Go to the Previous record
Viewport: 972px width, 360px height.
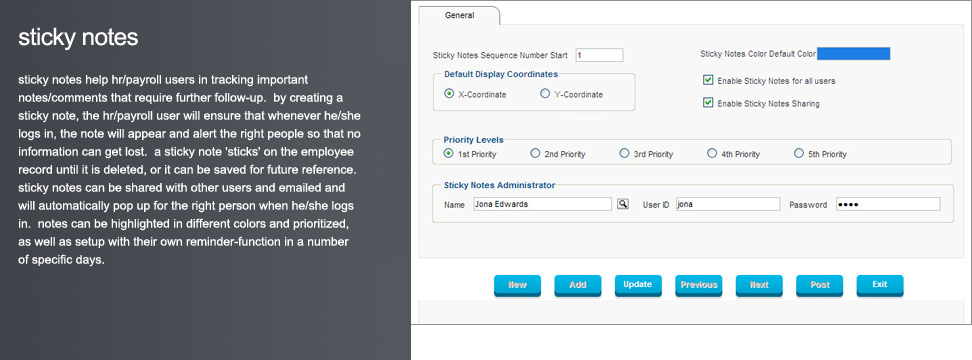pos(699,285)
